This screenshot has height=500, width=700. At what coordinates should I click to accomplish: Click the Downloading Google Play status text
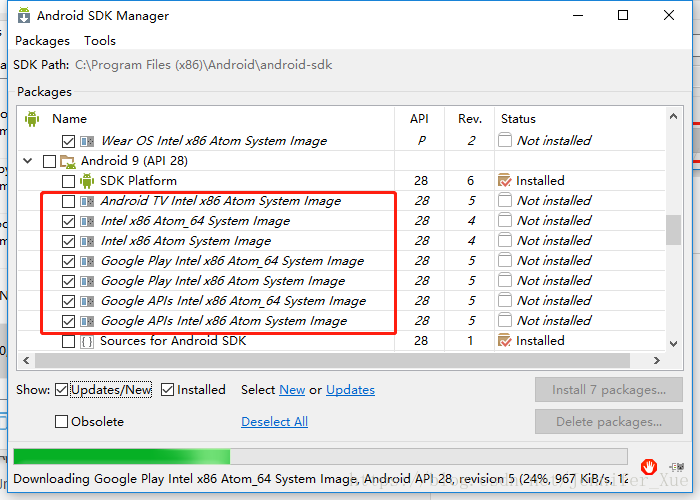(321, 479)
